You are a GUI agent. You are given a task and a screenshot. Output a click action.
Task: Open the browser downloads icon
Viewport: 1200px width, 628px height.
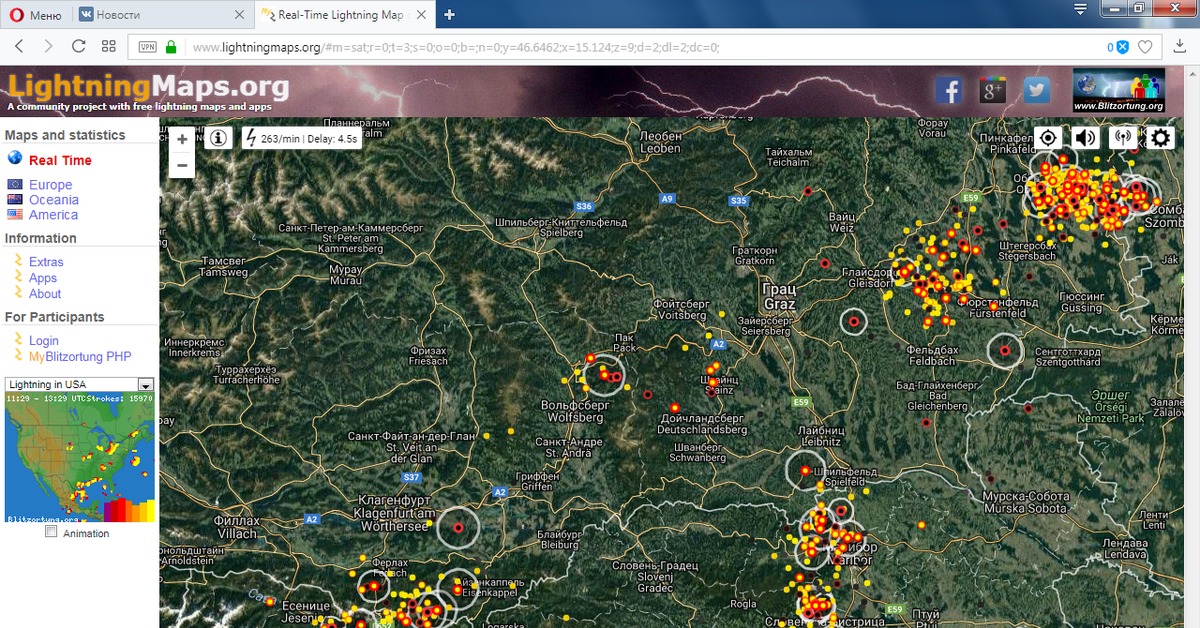click(1179, 47)
